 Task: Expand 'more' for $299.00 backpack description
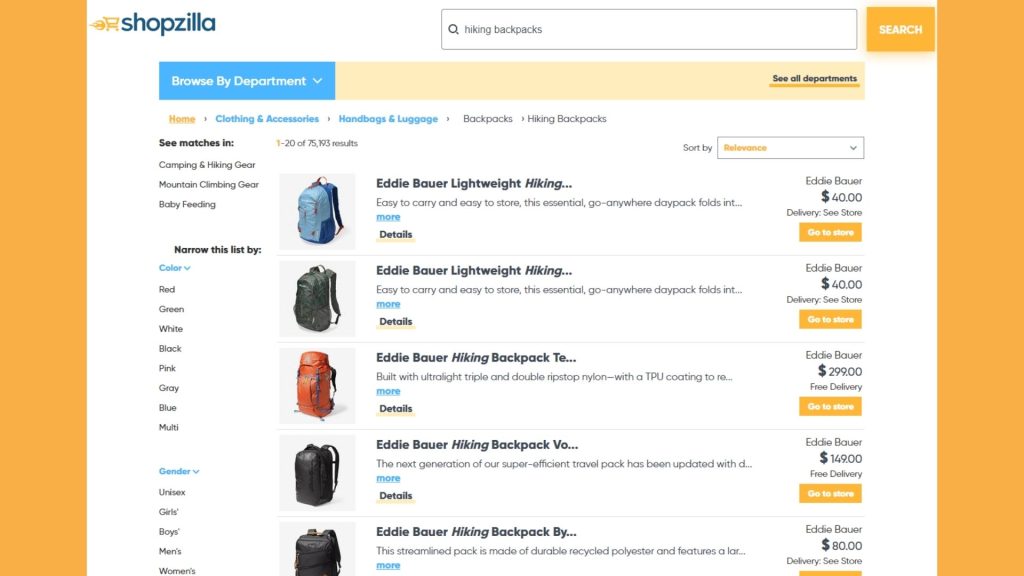click(x=388, y=391)
